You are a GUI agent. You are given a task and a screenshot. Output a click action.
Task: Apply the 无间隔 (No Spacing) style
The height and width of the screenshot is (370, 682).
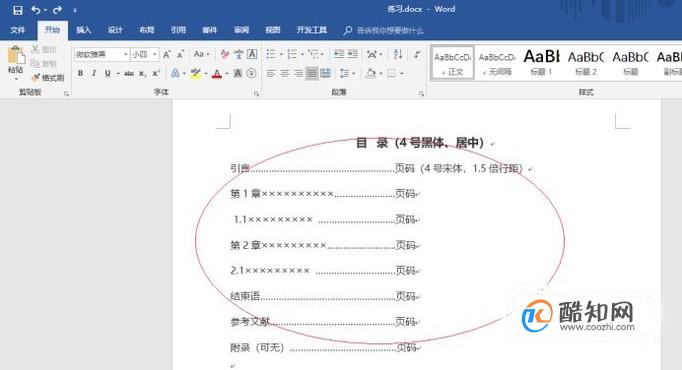tap(497, 63)
